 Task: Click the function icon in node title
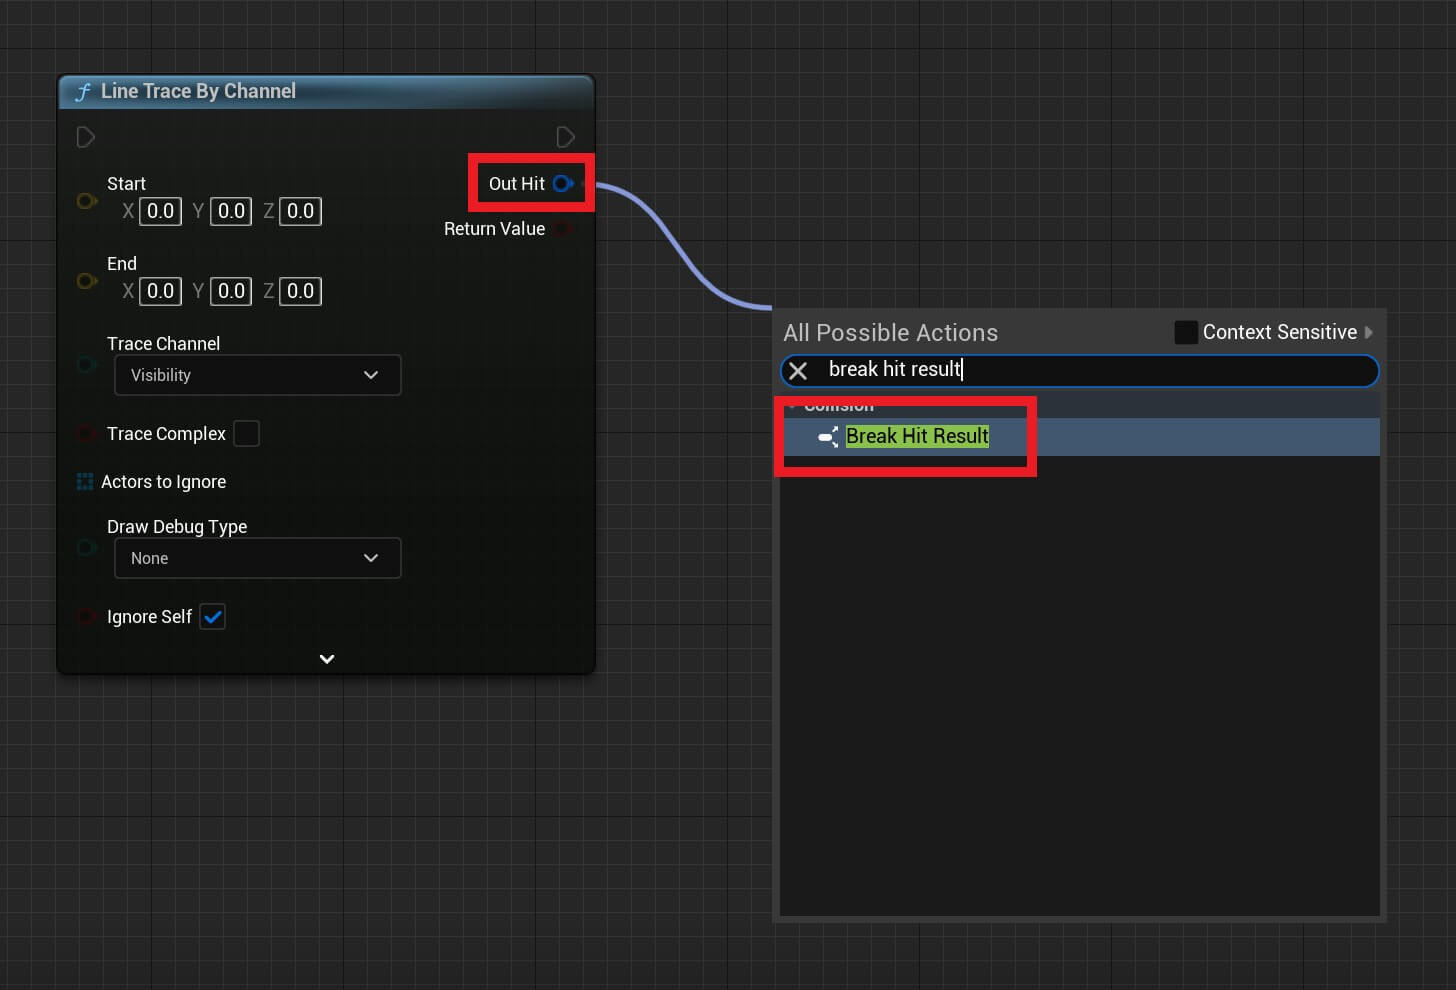[x=83, y=91]
